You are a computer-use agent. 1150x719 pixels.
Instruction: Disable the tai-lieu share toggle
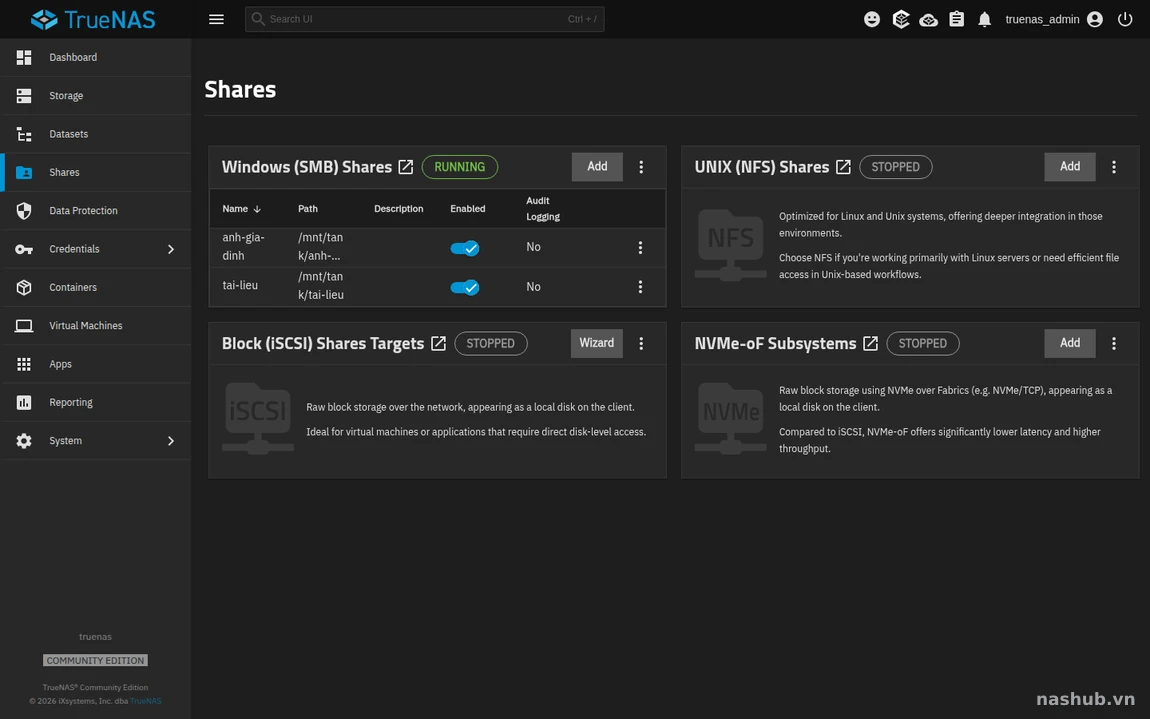(465, 287)
